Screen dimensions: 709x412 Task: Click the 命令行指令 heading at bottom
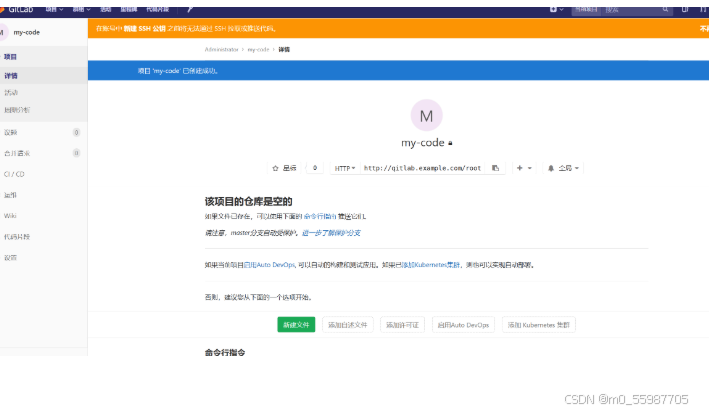(x=225, y=353)
